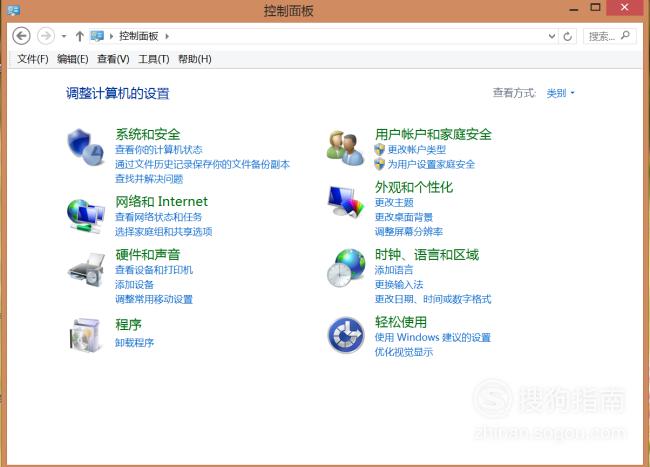Expand the address bar history dropdown
The width and height of the screenshot is (650, 467).
coord(552,36)
